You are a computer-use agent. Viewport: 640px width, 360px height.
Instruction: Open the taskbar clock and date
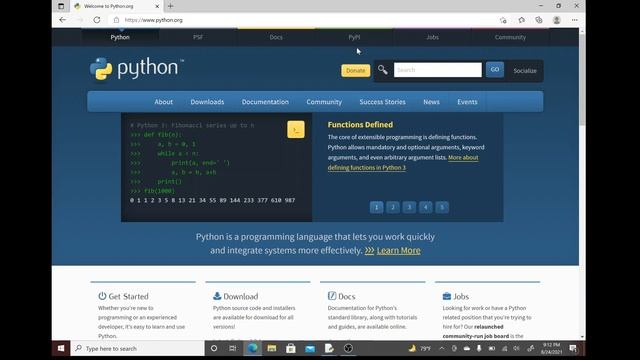coord(551,348)
